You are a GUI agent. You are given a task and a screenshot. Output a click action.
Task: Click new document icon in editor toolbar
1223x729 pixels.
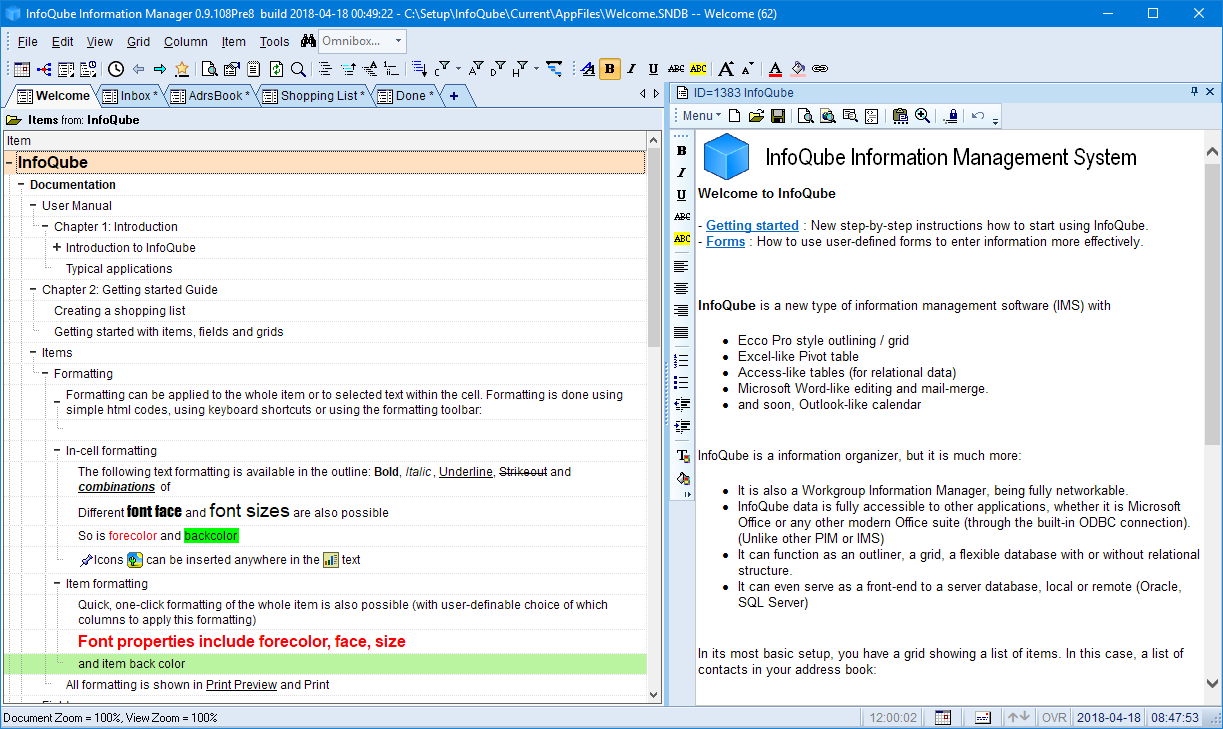735,116
